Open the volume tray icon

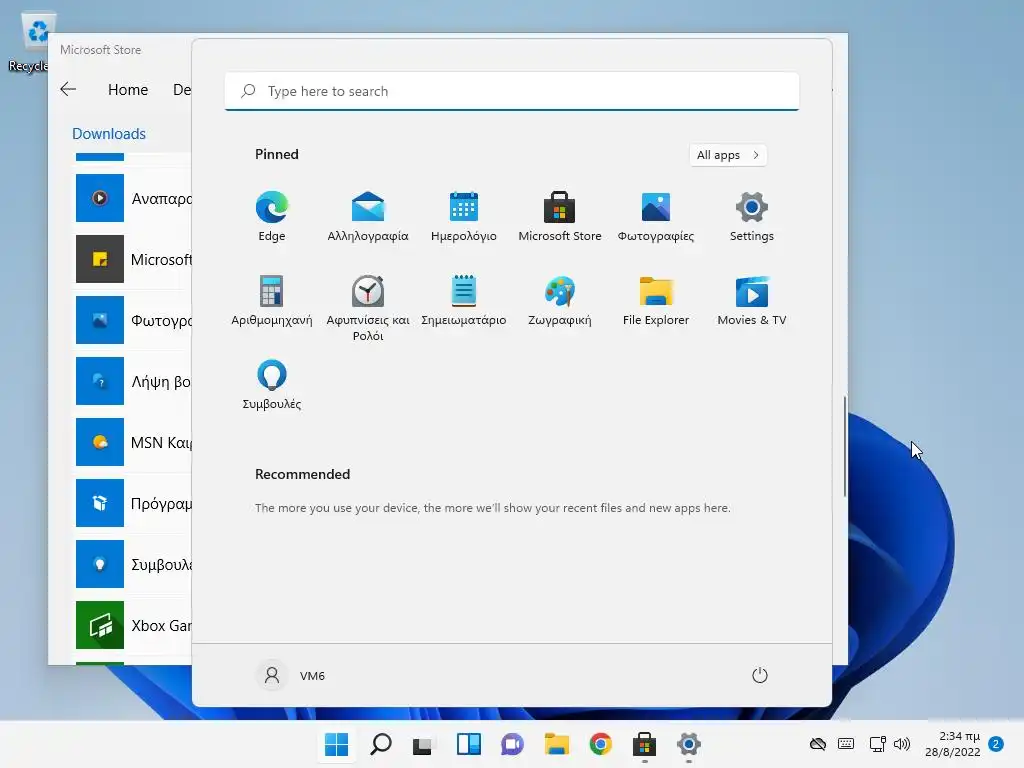tap(902, 744)
